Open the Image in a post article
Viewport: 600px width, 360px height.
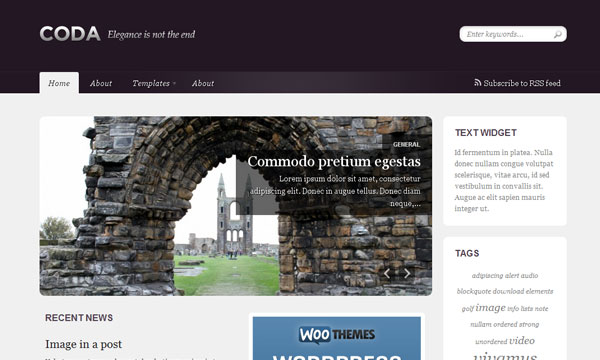point(83,344)
